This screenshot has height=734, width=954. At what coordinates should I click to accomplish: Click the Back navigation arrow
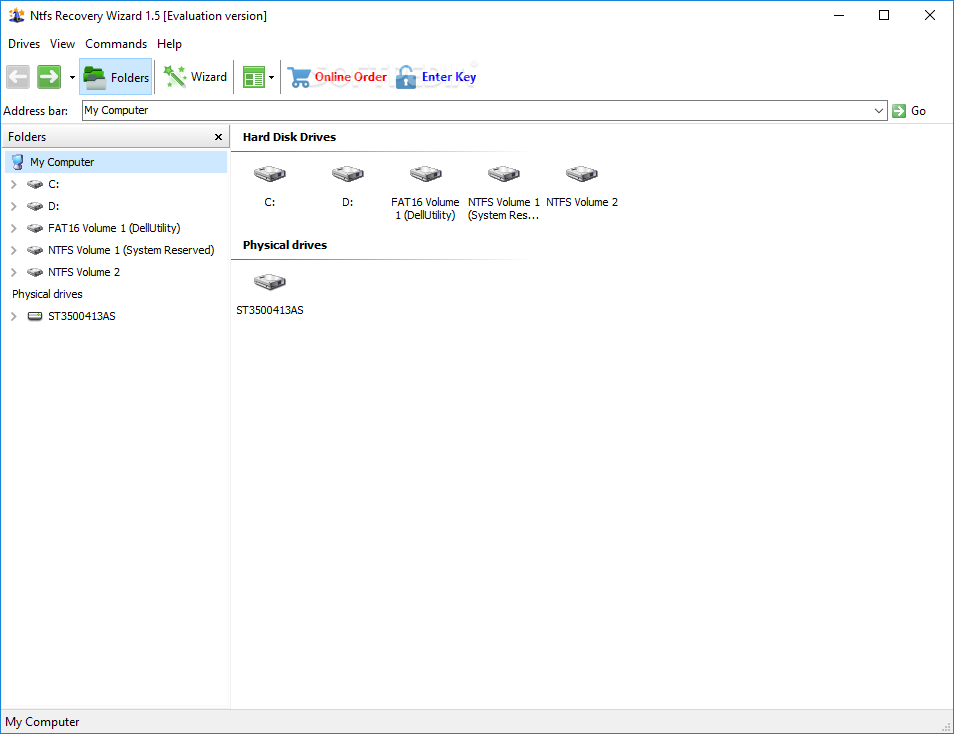point(18,77)
